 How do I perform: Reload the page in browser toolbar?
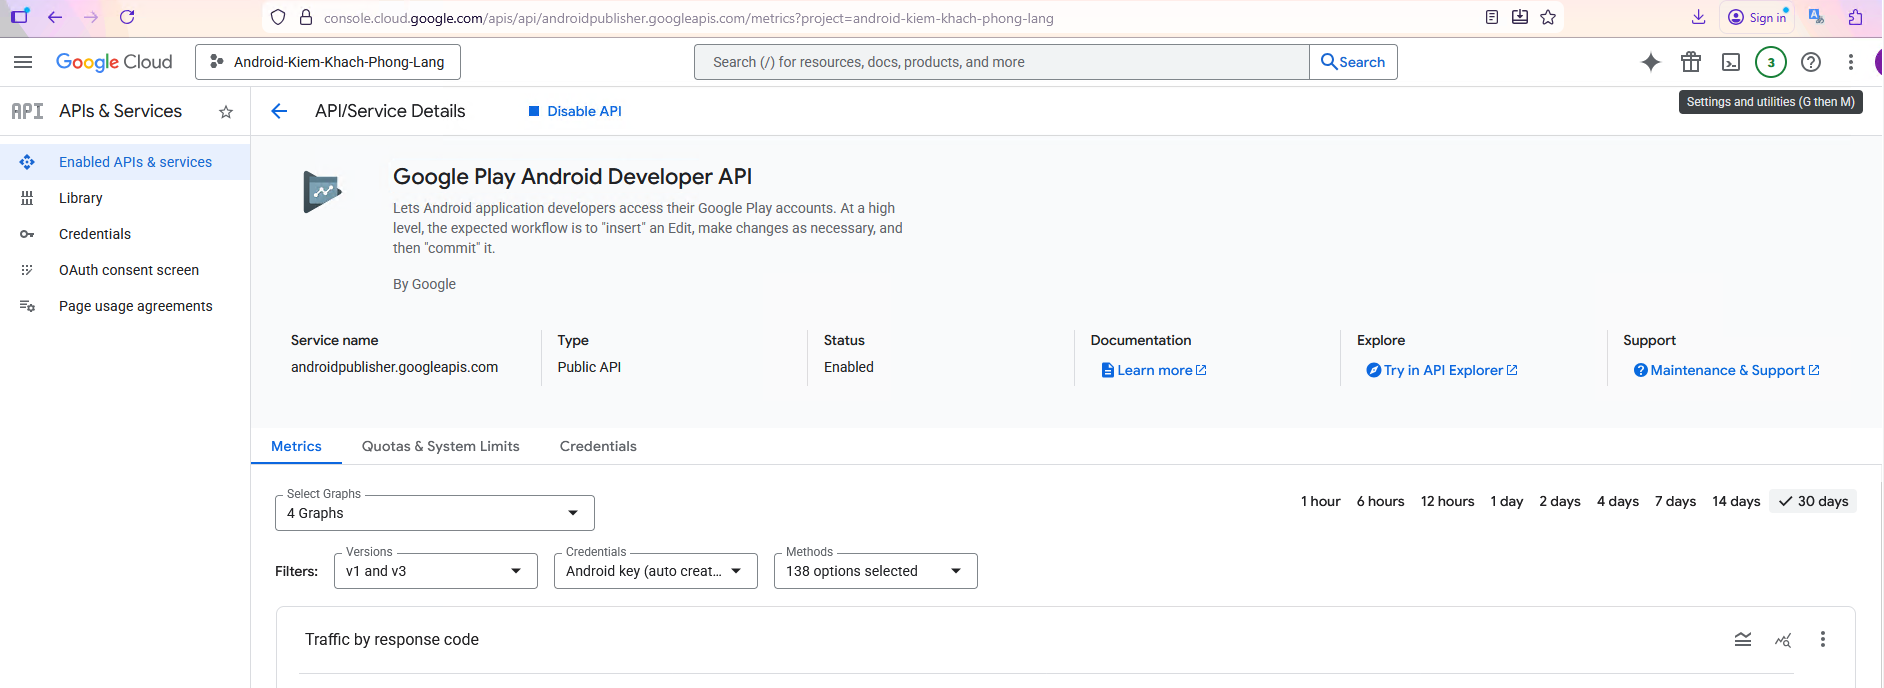tap(127, 17)
